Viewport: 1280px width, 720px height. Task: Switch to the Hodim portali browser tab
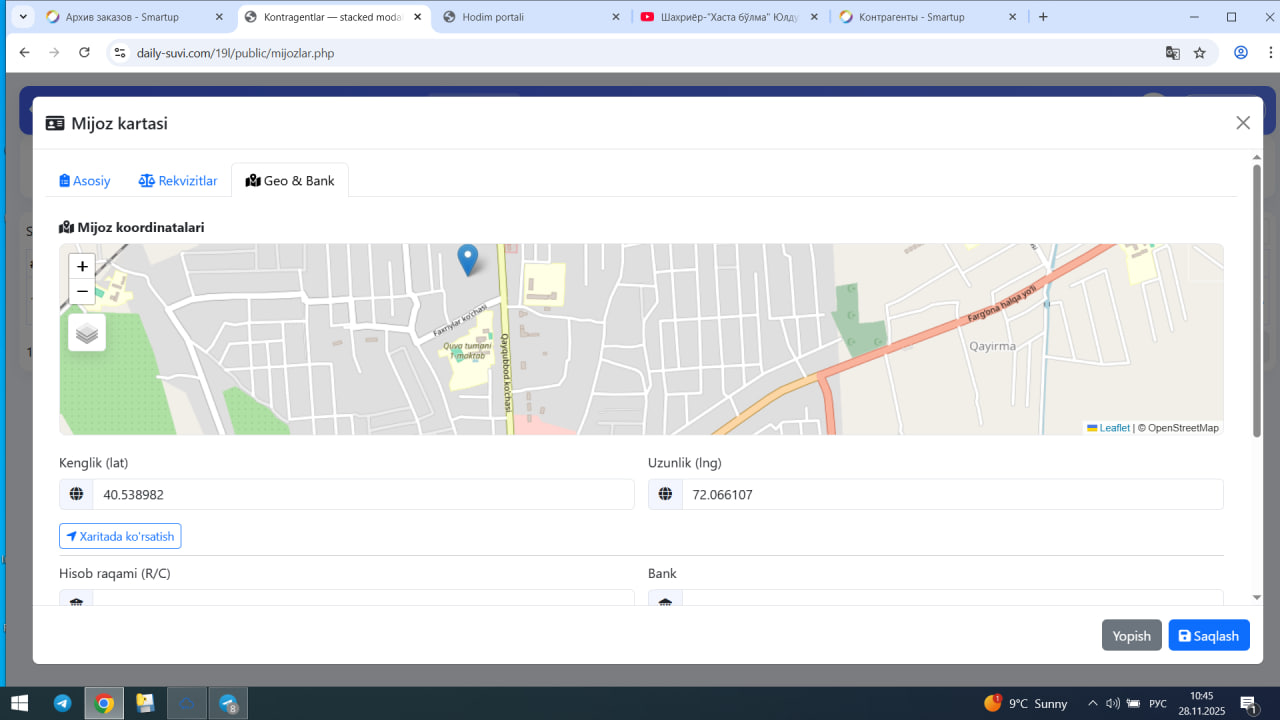(x=533, y=17)
